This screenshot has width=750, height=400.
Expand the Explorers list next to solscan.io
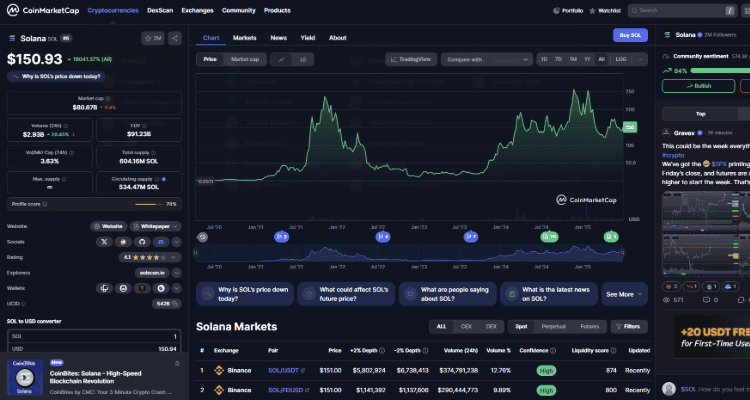point(175,272)
